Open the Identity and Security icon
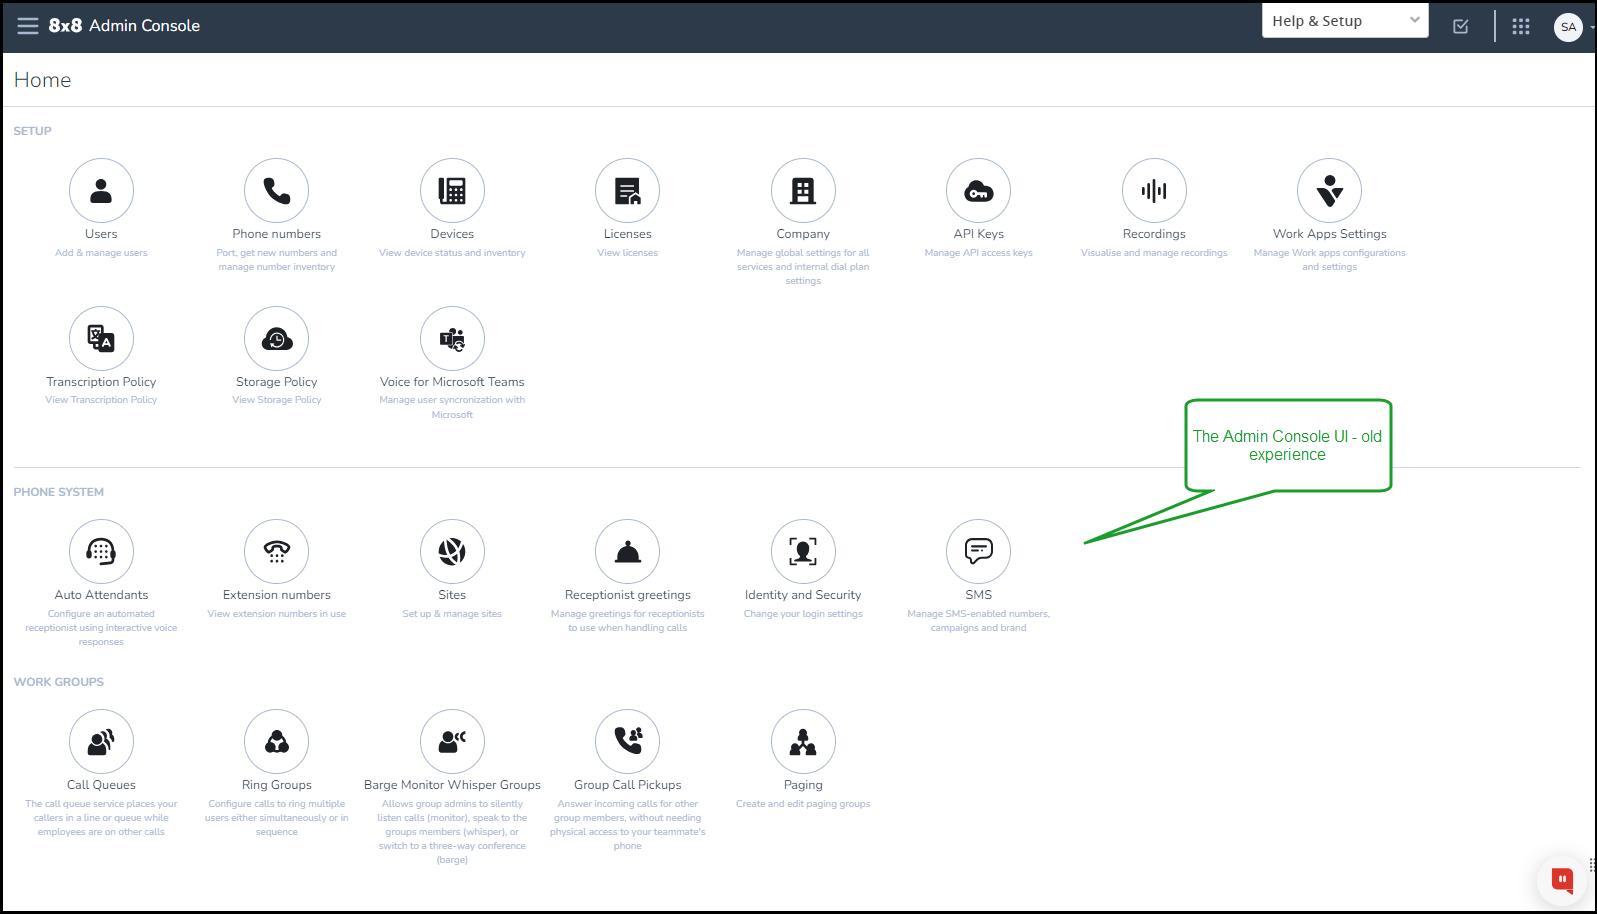Screen dimensions: 1597x914 click(x=803, y=551)
